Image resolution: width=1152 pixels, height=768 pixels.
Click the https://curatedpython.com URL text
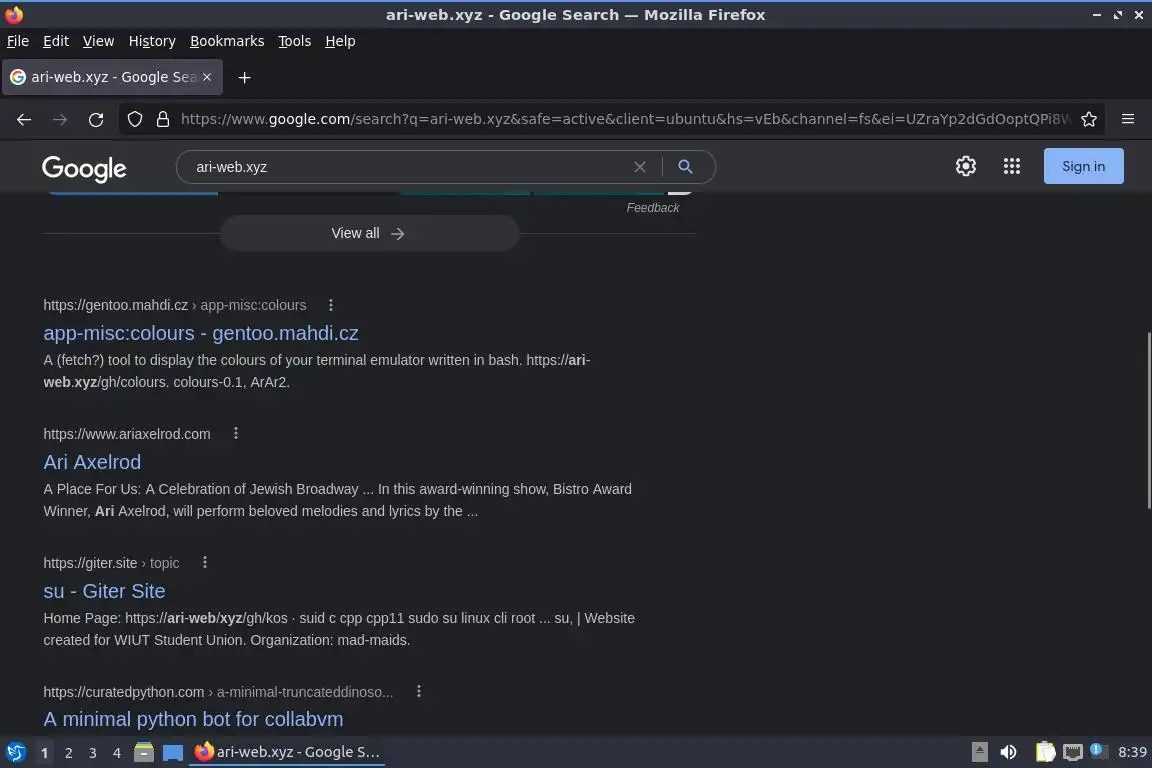pos(123,692)
